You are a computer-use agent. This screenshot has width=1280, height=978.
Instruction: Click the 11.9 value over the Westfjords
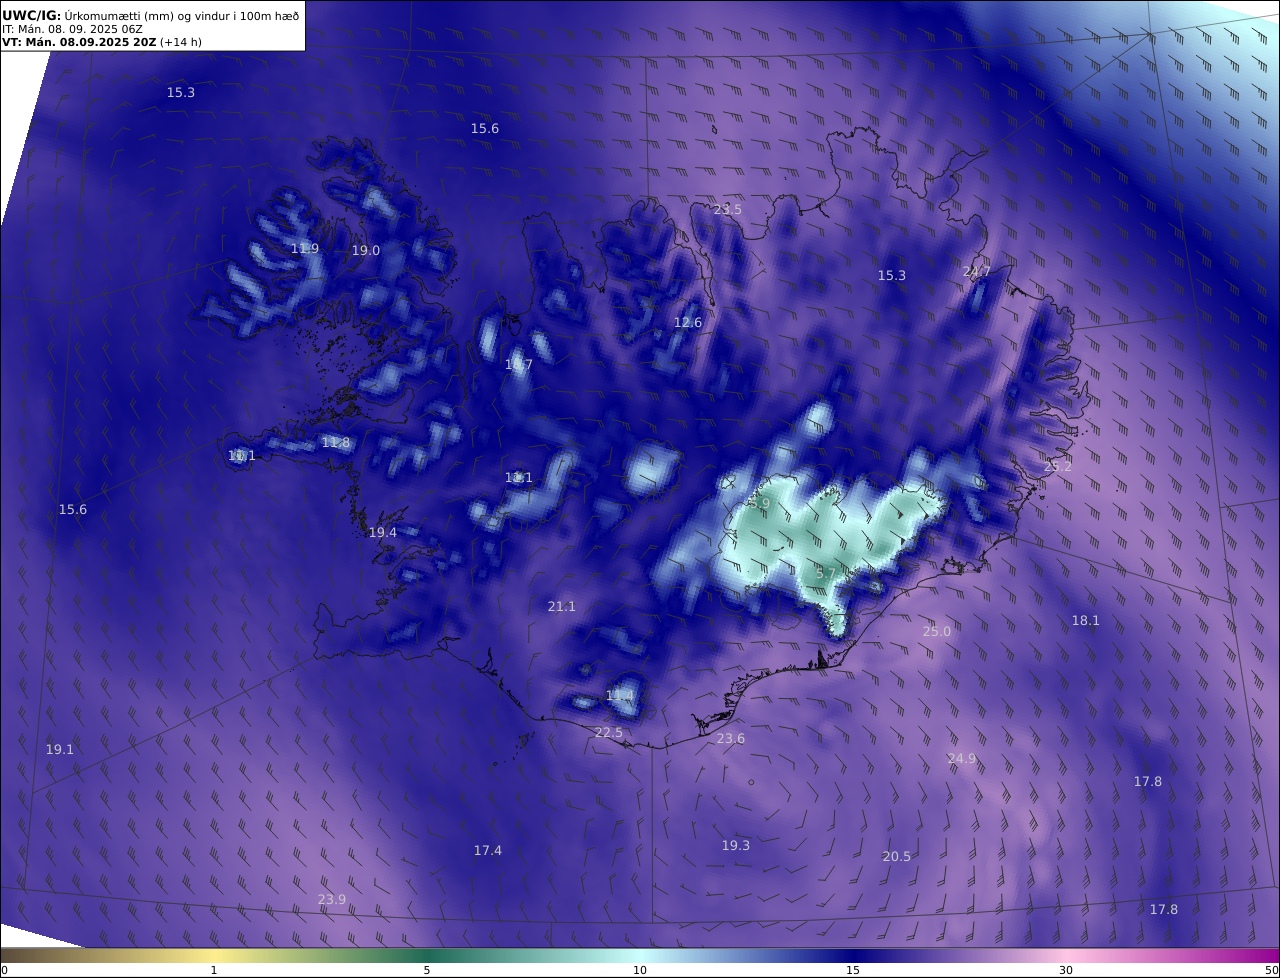tap(305, 249)
